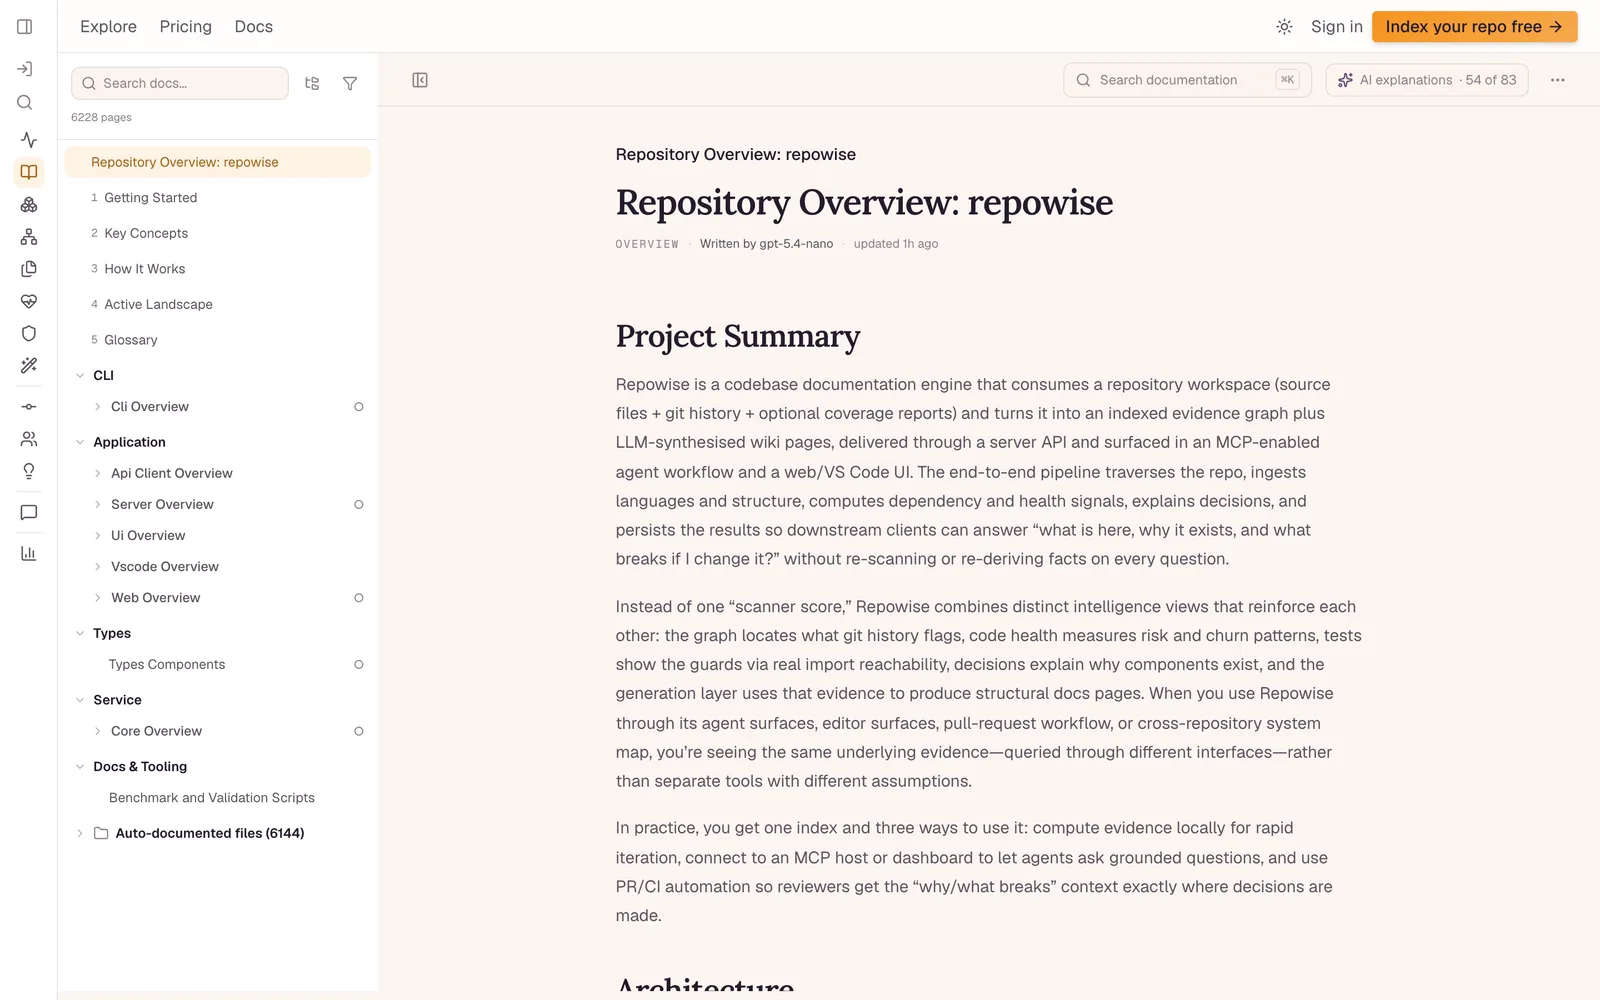Click the filter funnel icon
This screenshot has height=1000, width=1600.
[x=350, y=84]
